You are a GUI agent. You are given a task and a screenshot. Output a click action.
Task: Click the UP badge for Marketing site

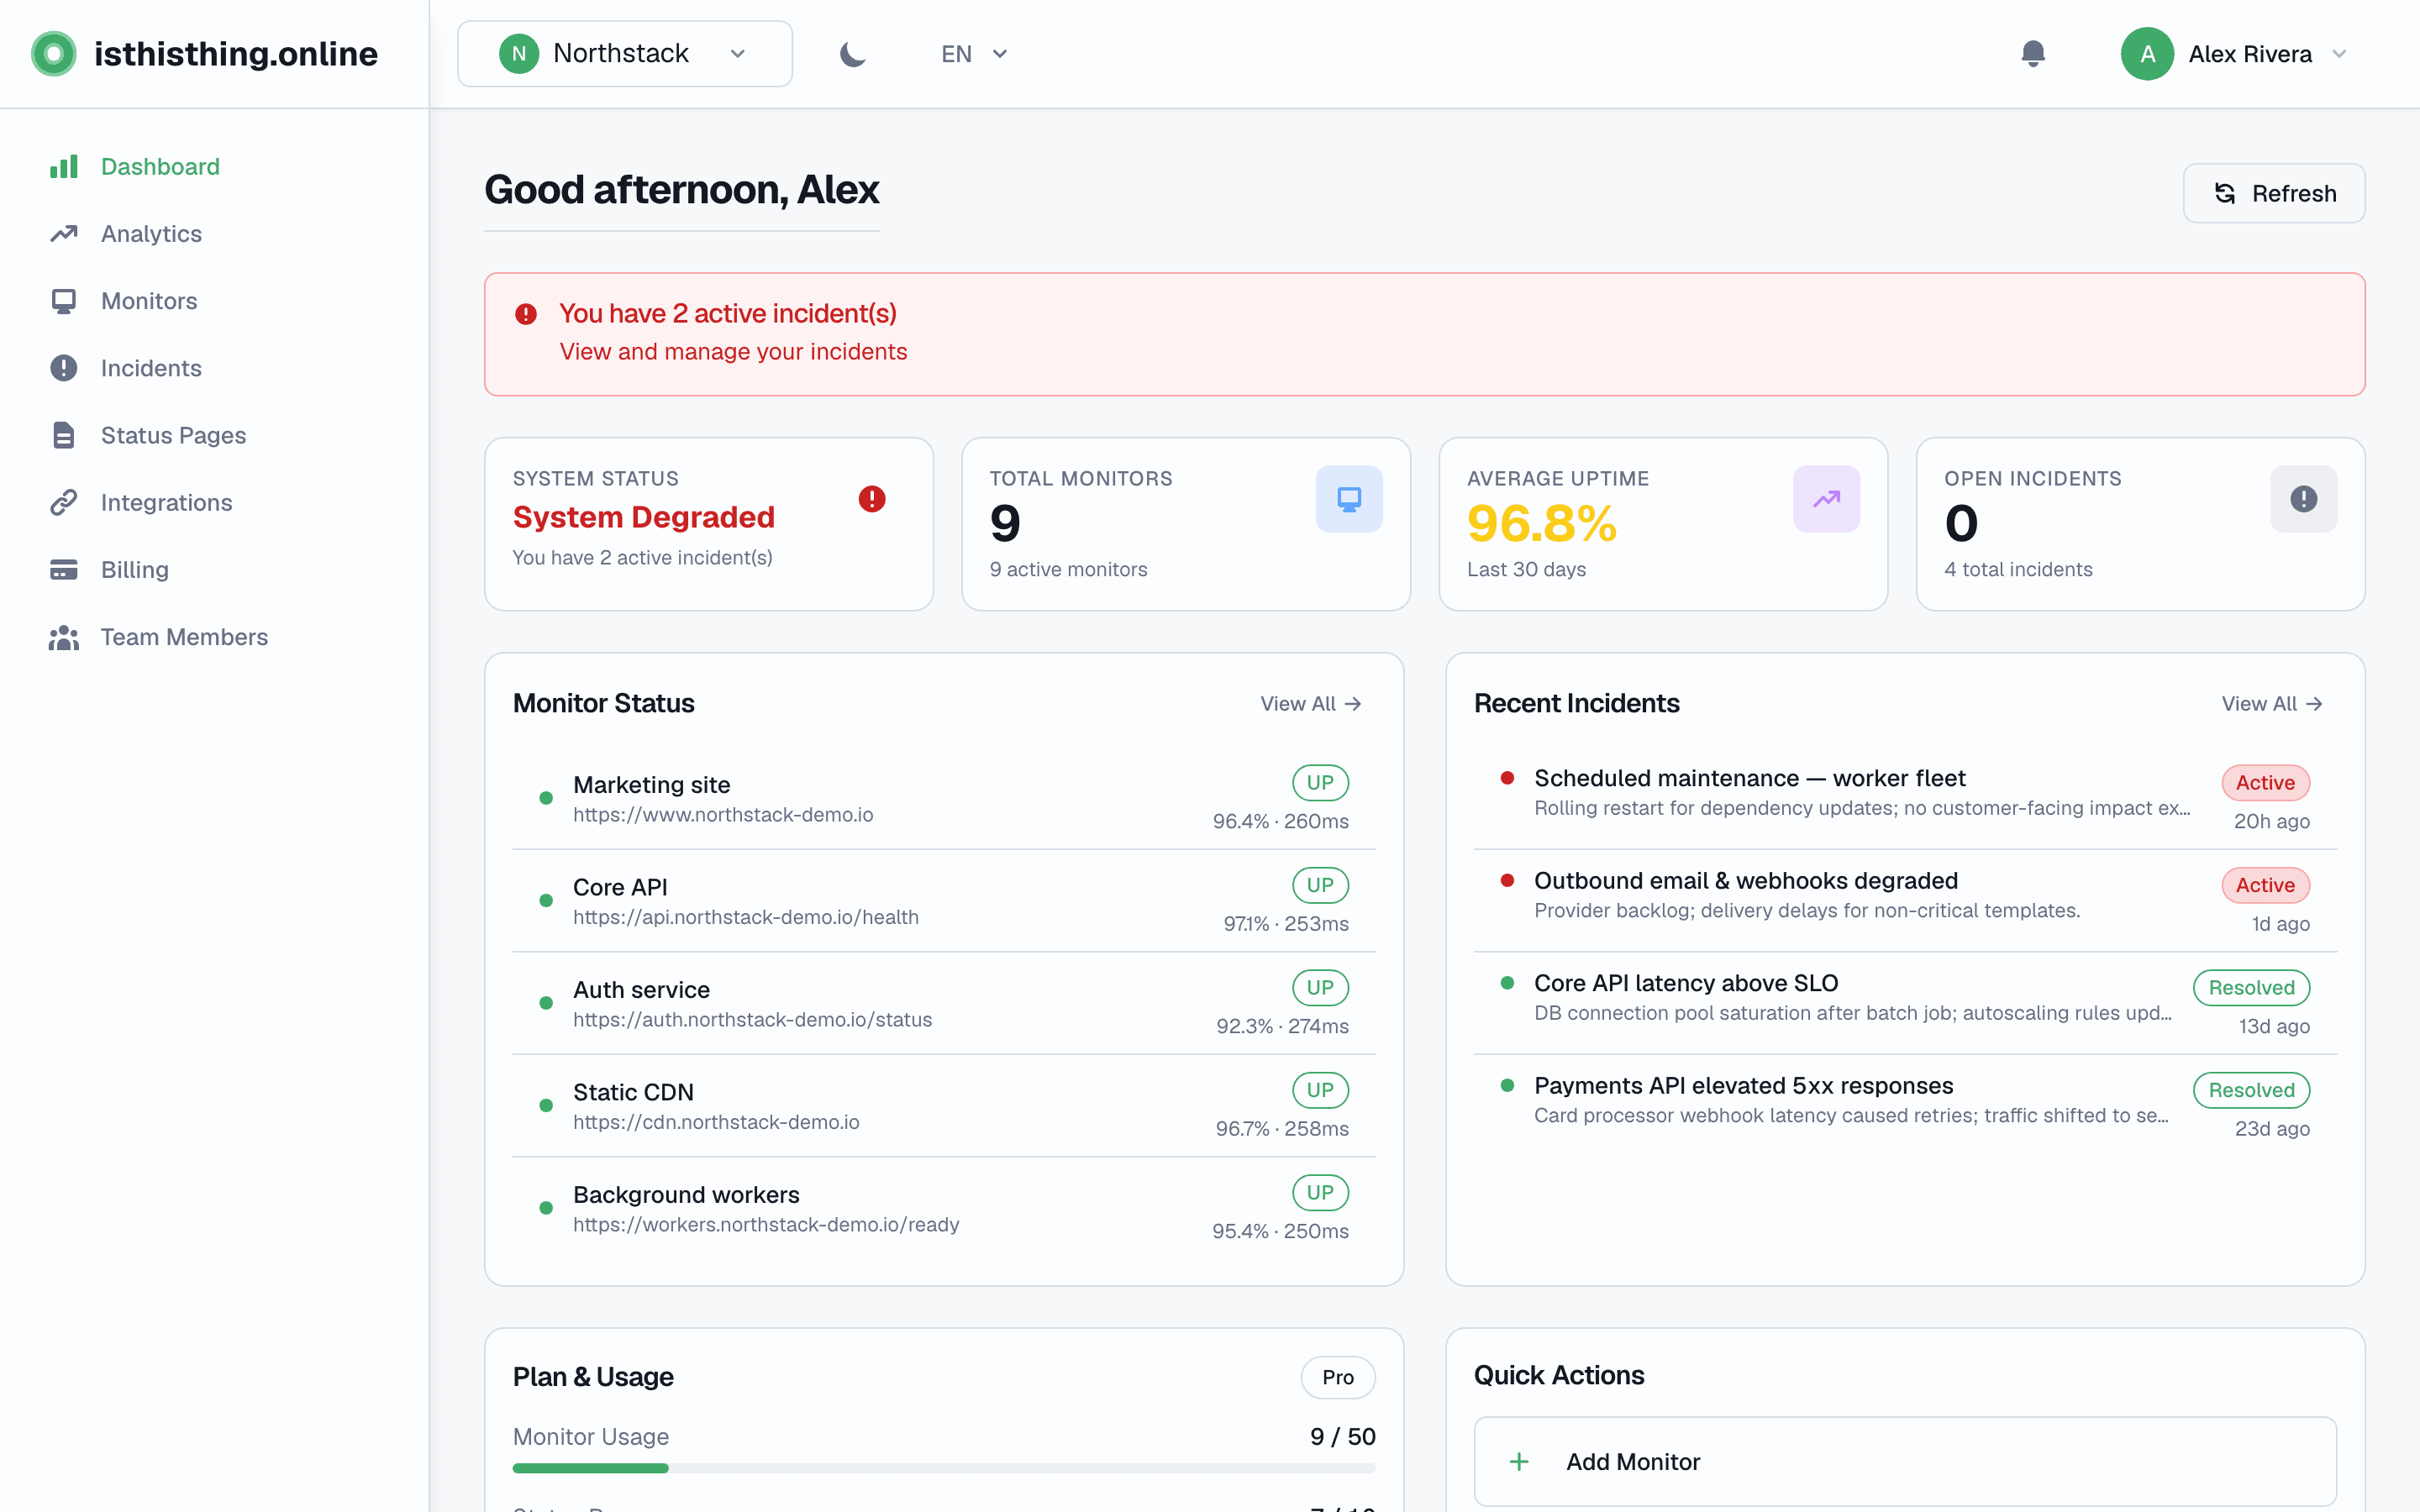click(1320, 783)
